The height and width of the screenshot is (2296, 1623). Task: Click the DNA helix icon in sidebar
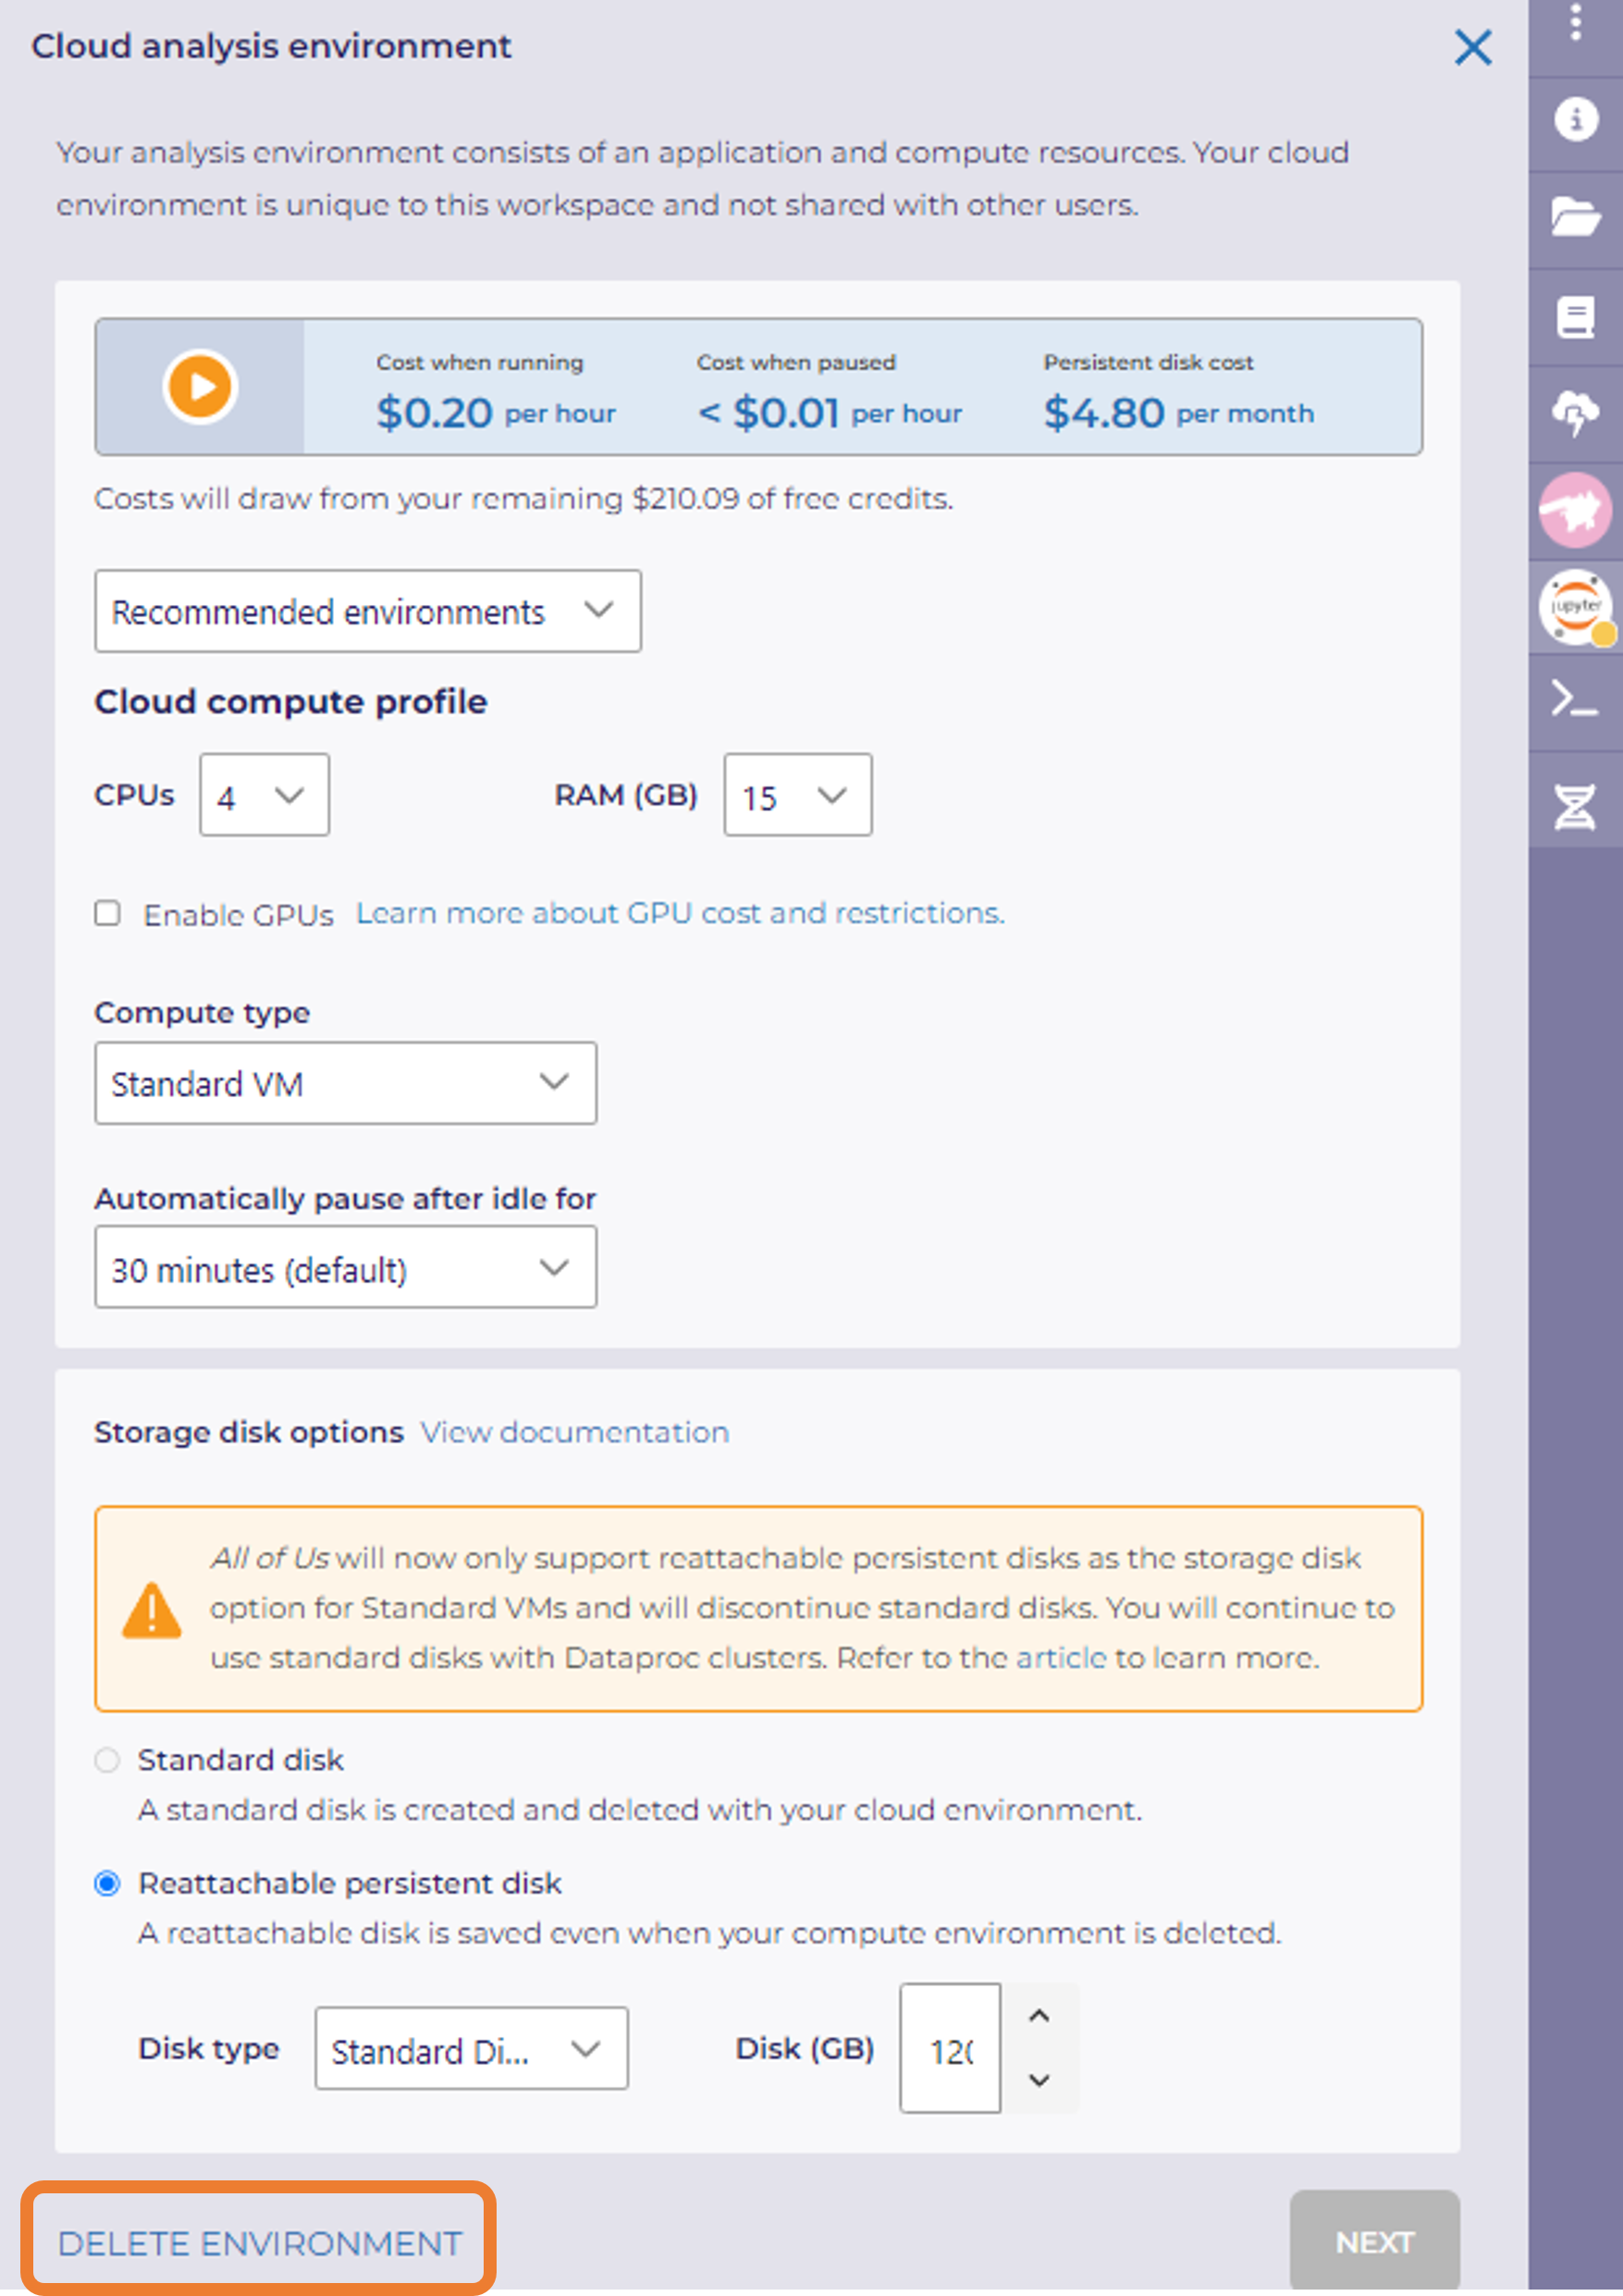[x=1575, y=806]
